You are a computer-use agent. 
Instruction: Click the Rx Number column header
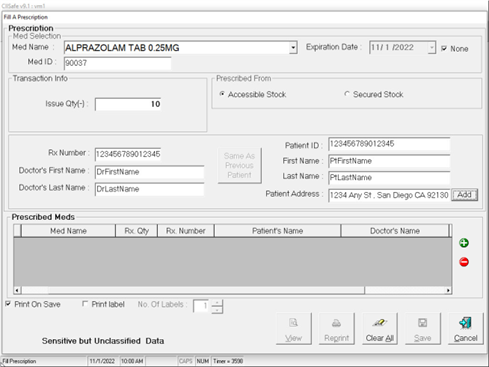tap(186, 231)
